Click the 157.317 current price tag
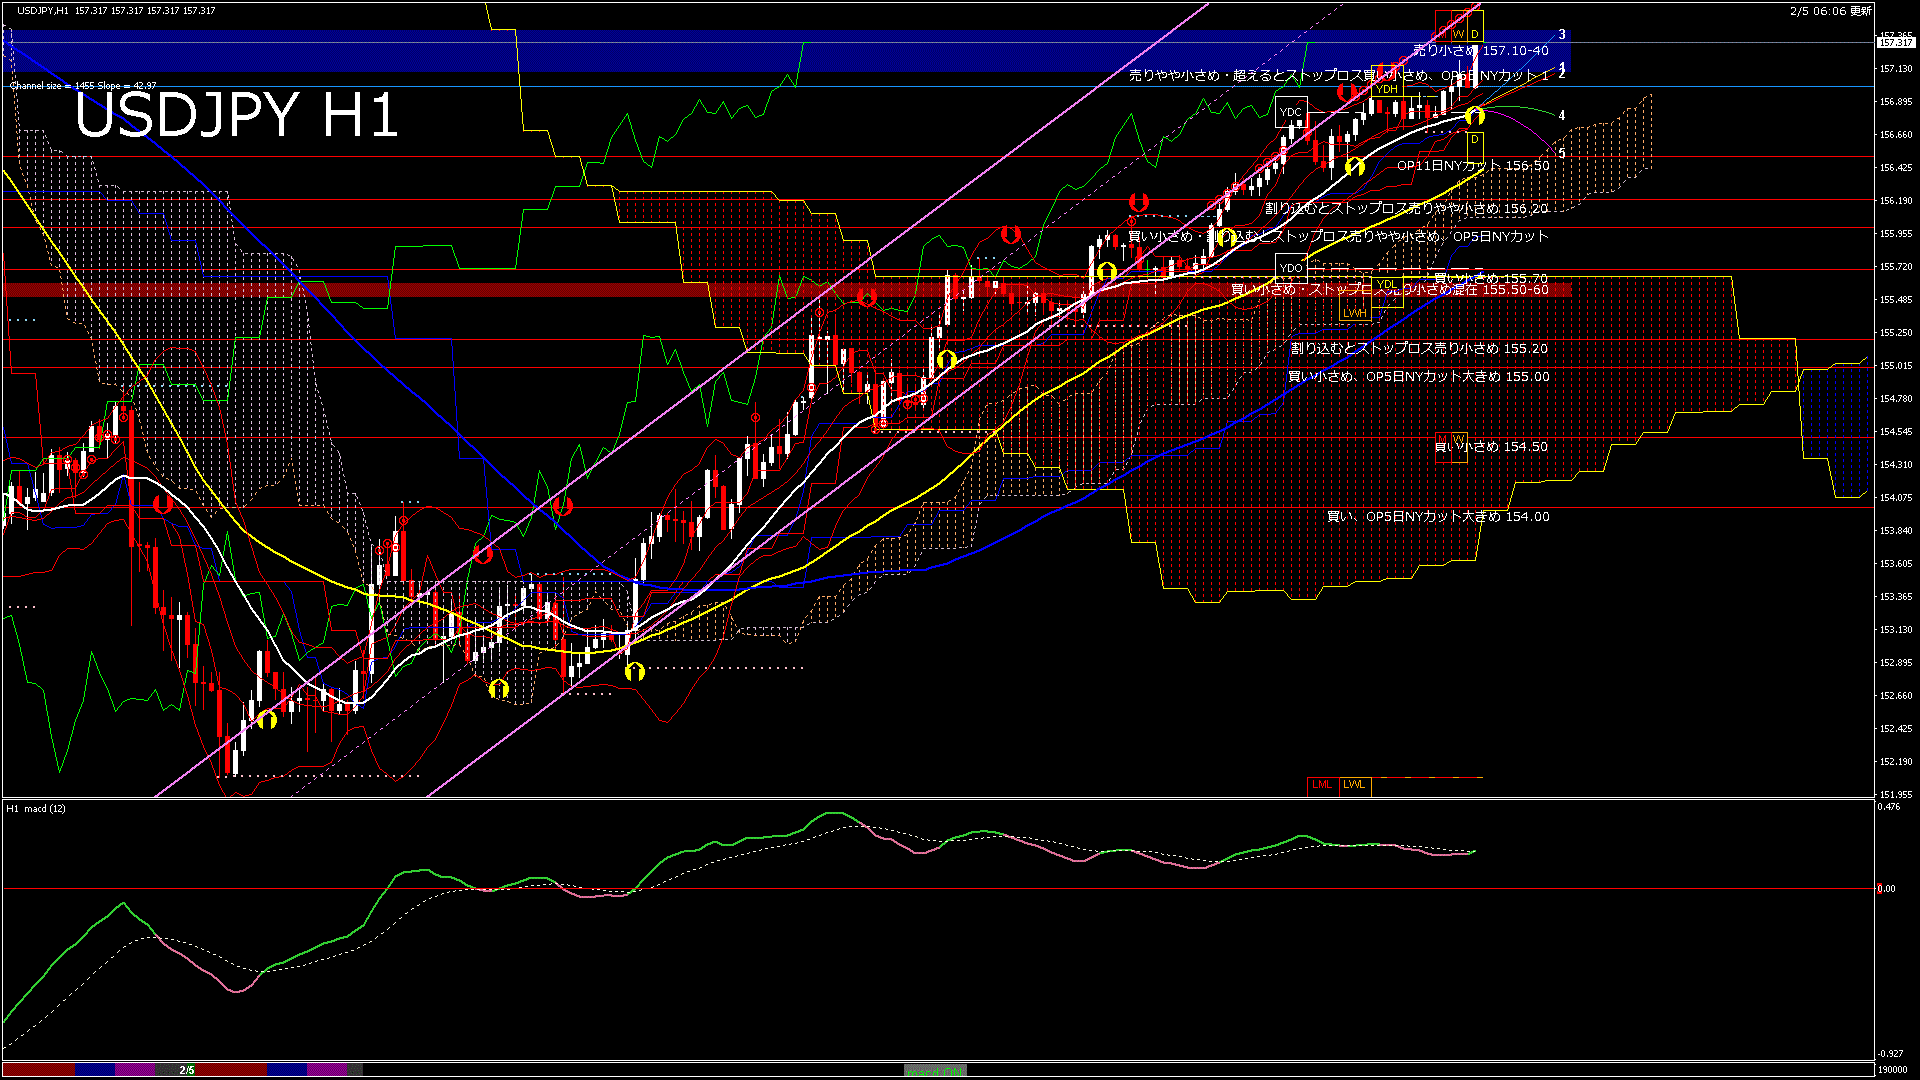This screenshot has height=1080, width=1920. (x=1895, y=43)
